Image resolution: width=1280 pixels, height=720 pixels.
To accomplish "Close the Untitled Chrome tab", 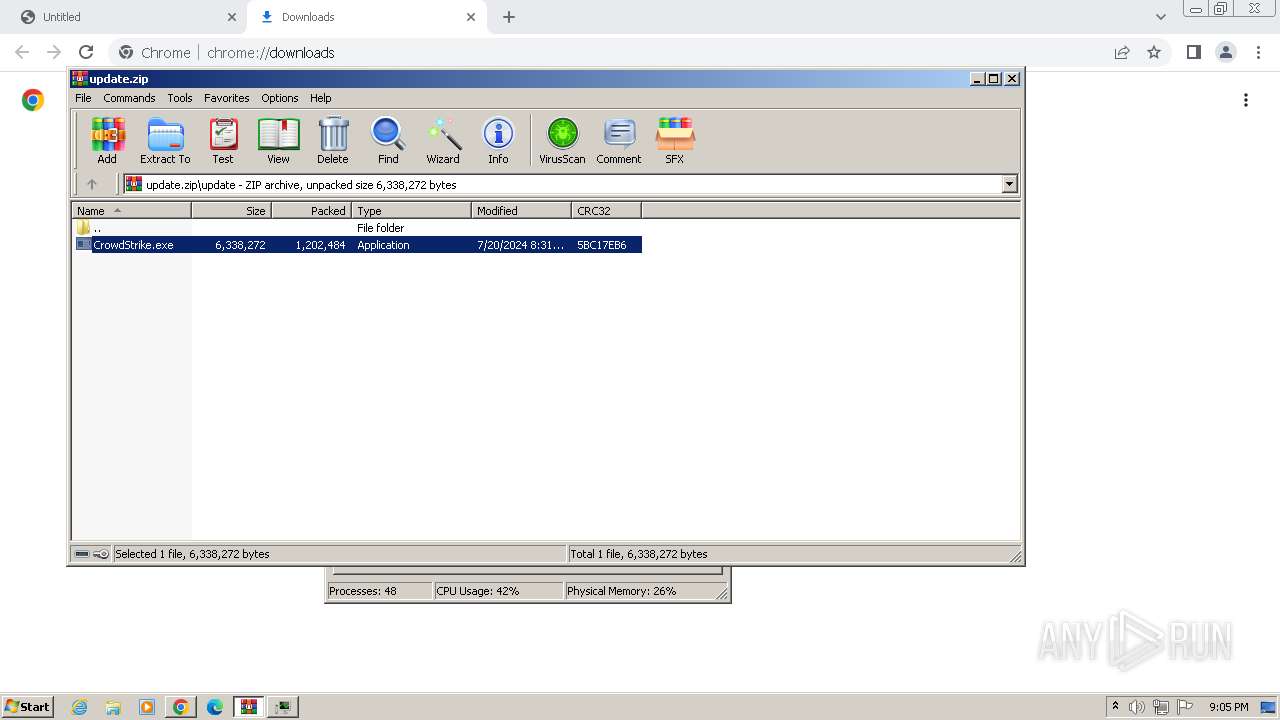I will [x=232, y=17].
